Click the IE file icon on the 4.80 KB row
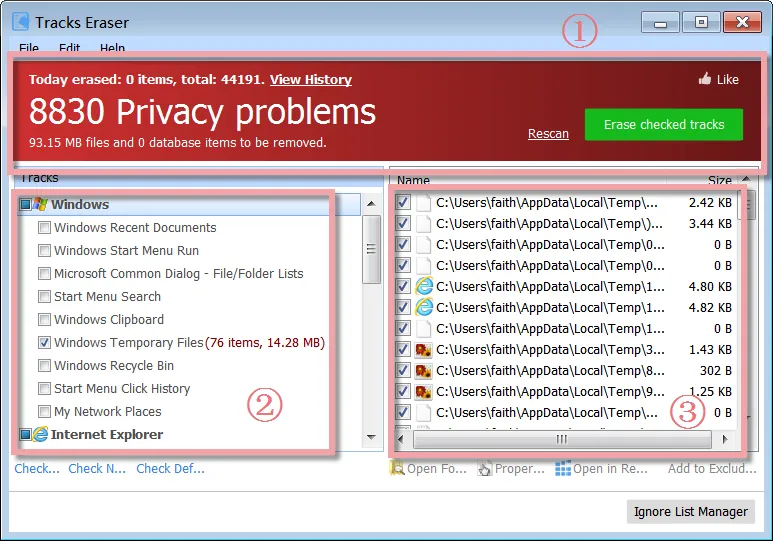The height and width of the screenshot is (541, 773). 423,286
